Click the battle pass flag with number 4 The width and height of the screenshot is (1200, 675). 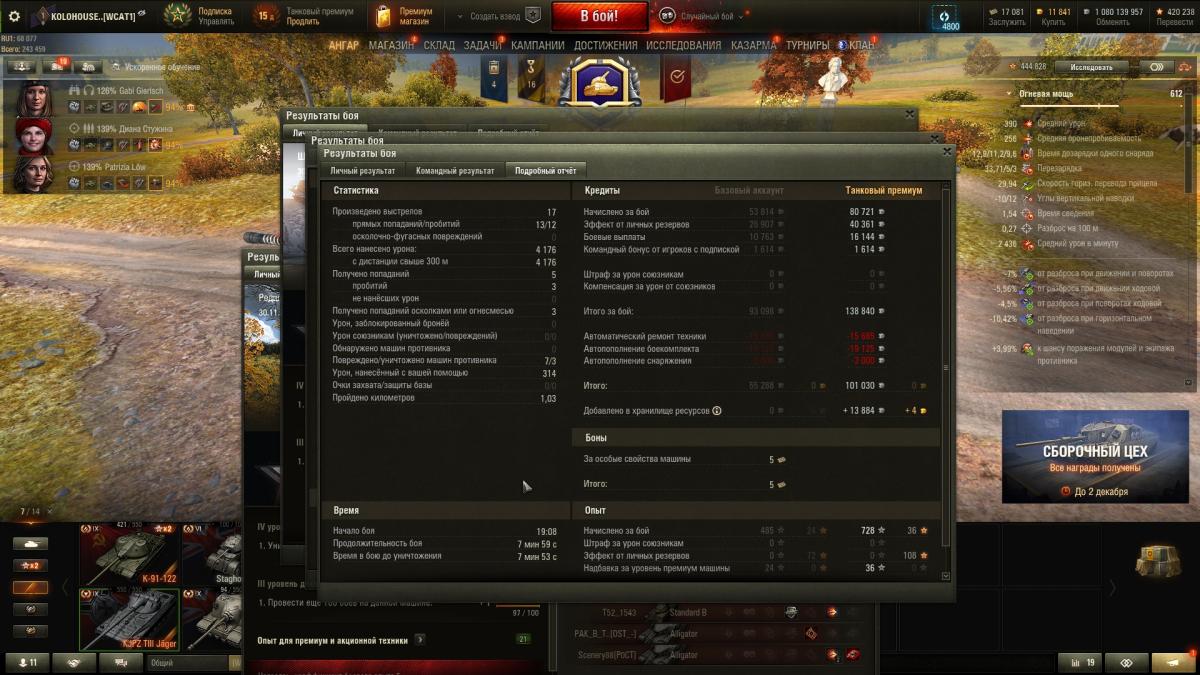tap(494, 77)
